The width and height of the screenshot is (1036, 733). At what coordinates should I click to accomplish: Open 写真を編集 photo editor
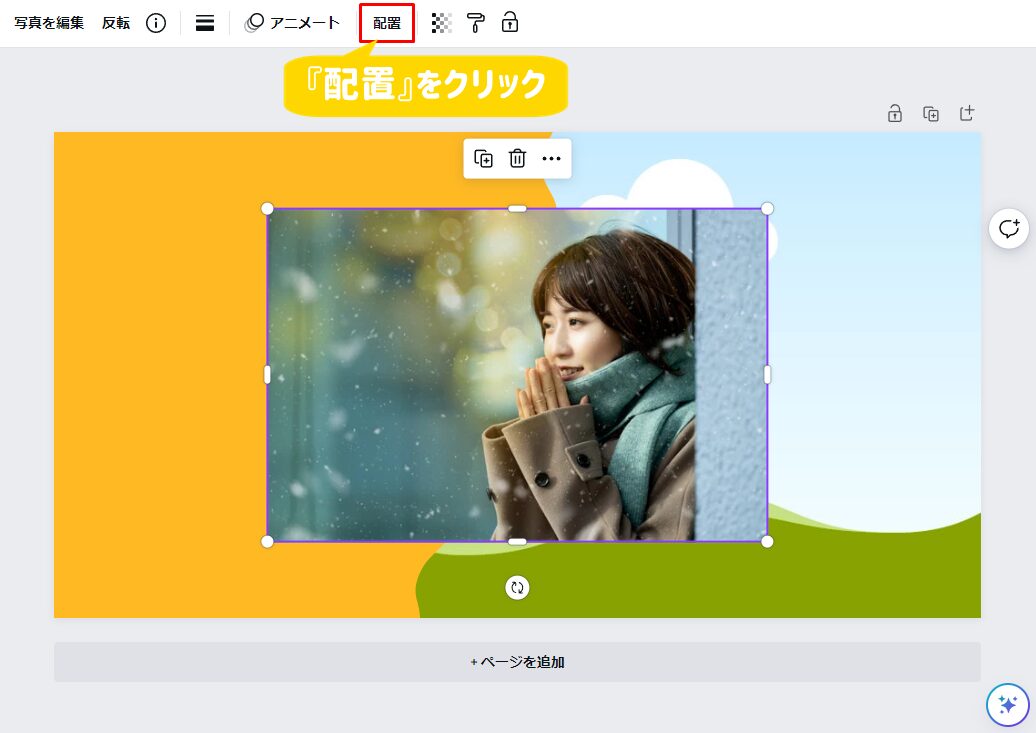point(49,23)
